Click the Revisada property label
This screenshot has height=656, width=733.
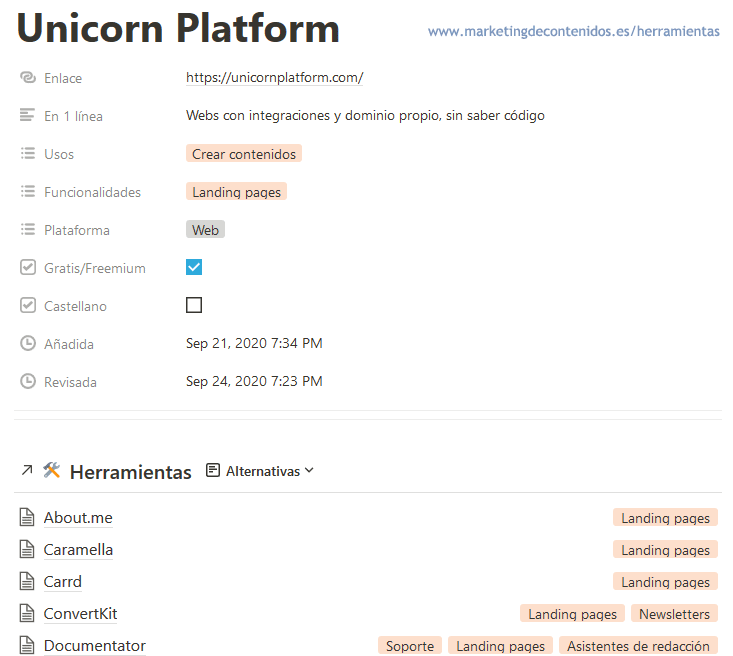[x=70, y=382]
